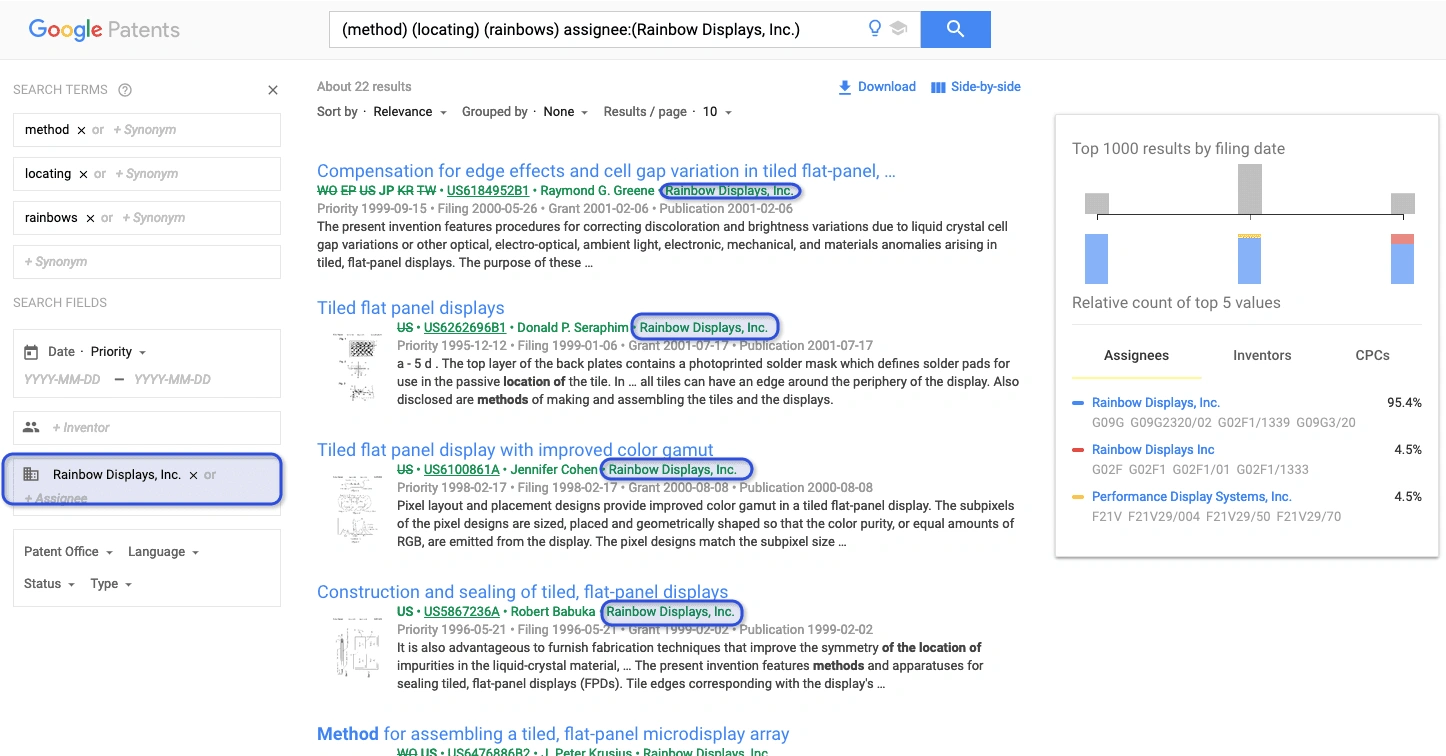Switch to the Inventors tab
The image size is (1446, 756).
coord(1262,356)
